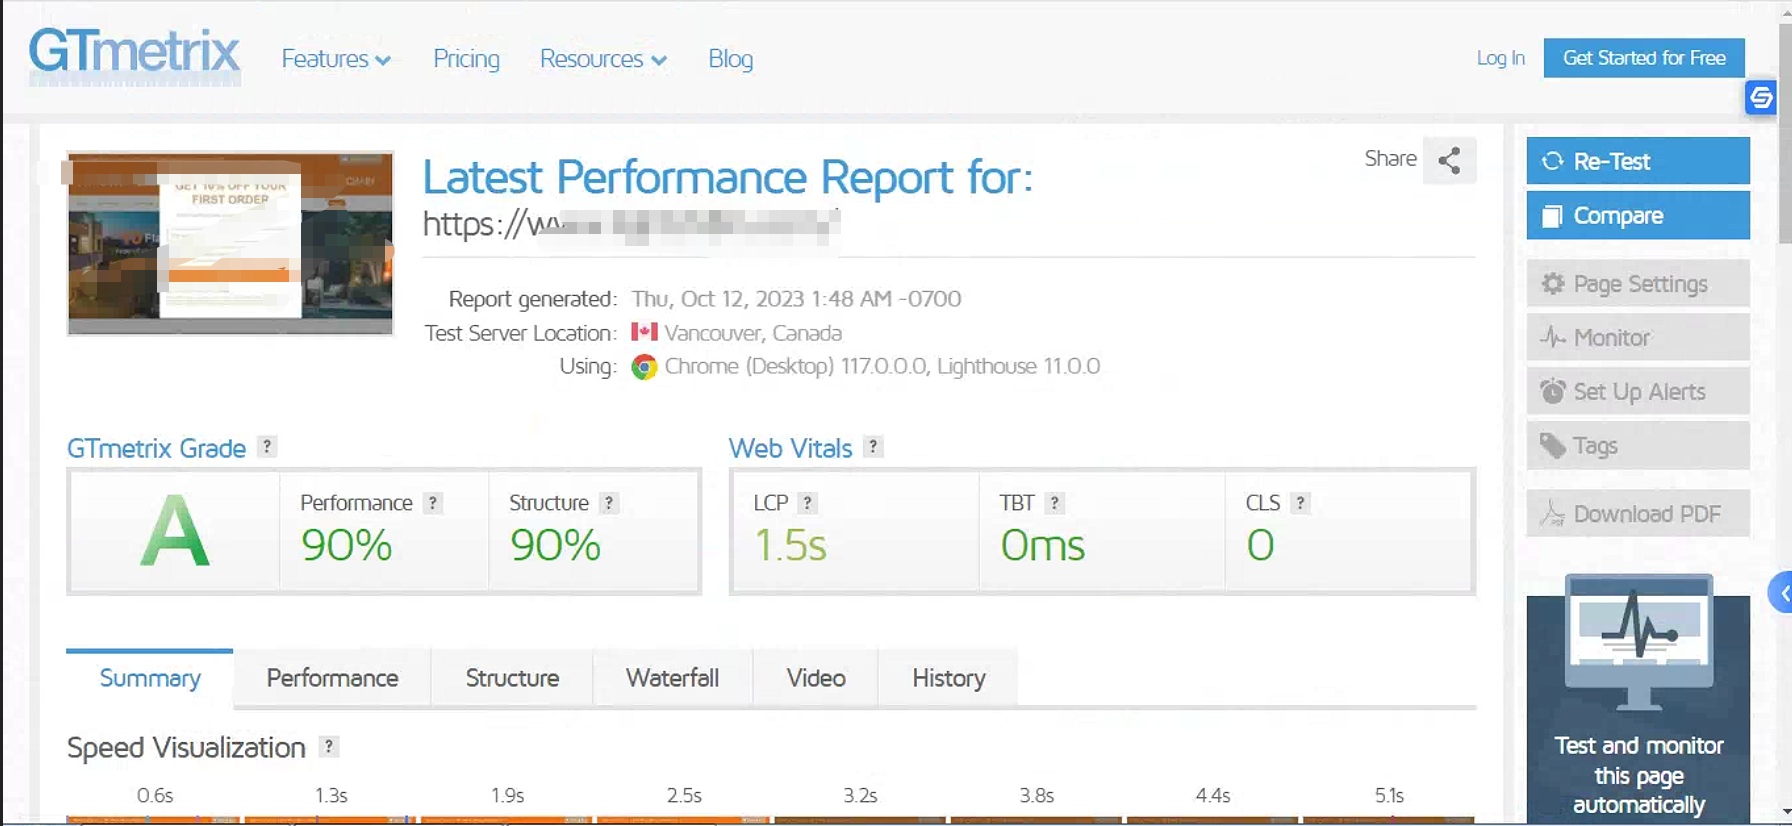Image resolution: width=1792 pixels, height=826 pixels.
Task: Click the help icon beside Speed Visualization
Action: click(x=328, y=746)
